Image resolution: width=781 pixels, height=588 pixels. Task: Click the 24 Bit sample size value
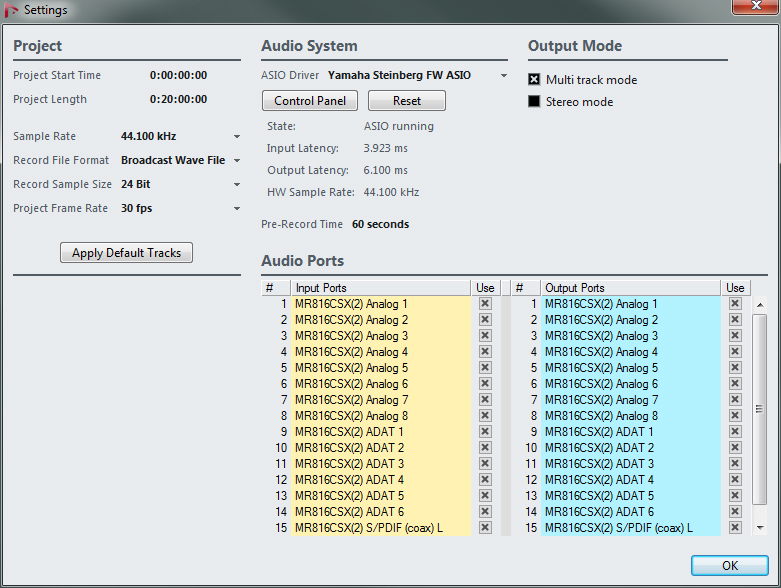[x=135, y=184]
